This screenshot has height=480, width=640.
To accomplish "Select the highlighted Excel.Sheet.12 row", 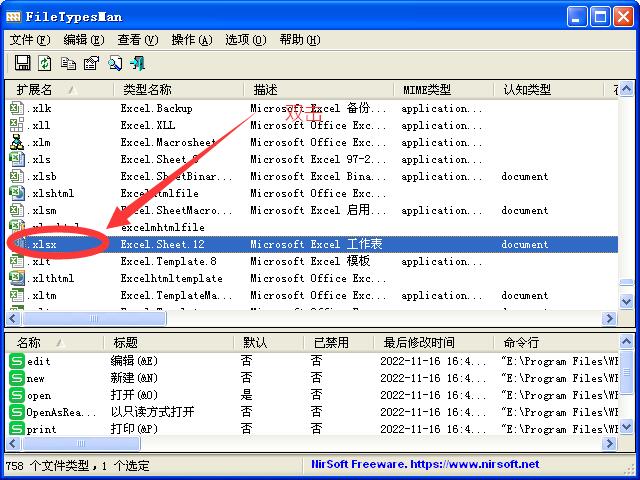I will click(x=313, y=244).
